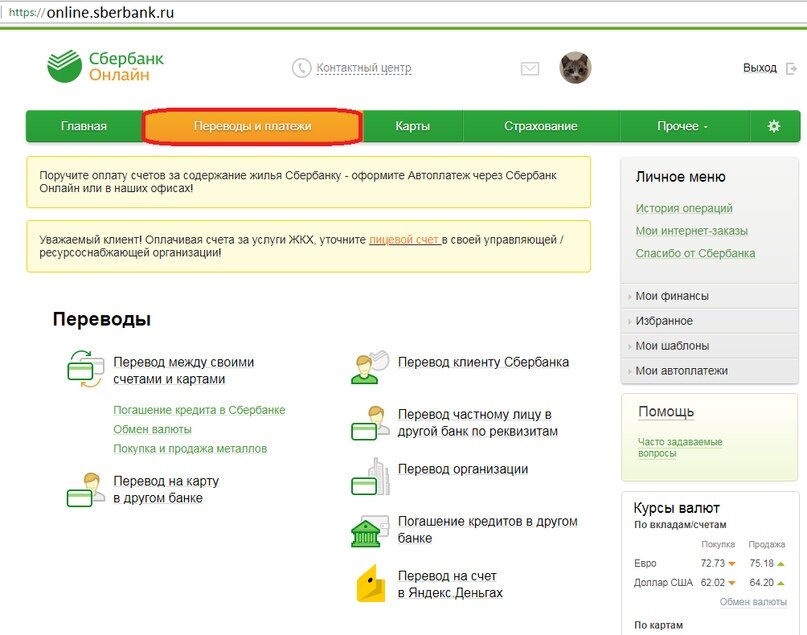Open Часто задаваемые вопросы help link

pos(680,448)
